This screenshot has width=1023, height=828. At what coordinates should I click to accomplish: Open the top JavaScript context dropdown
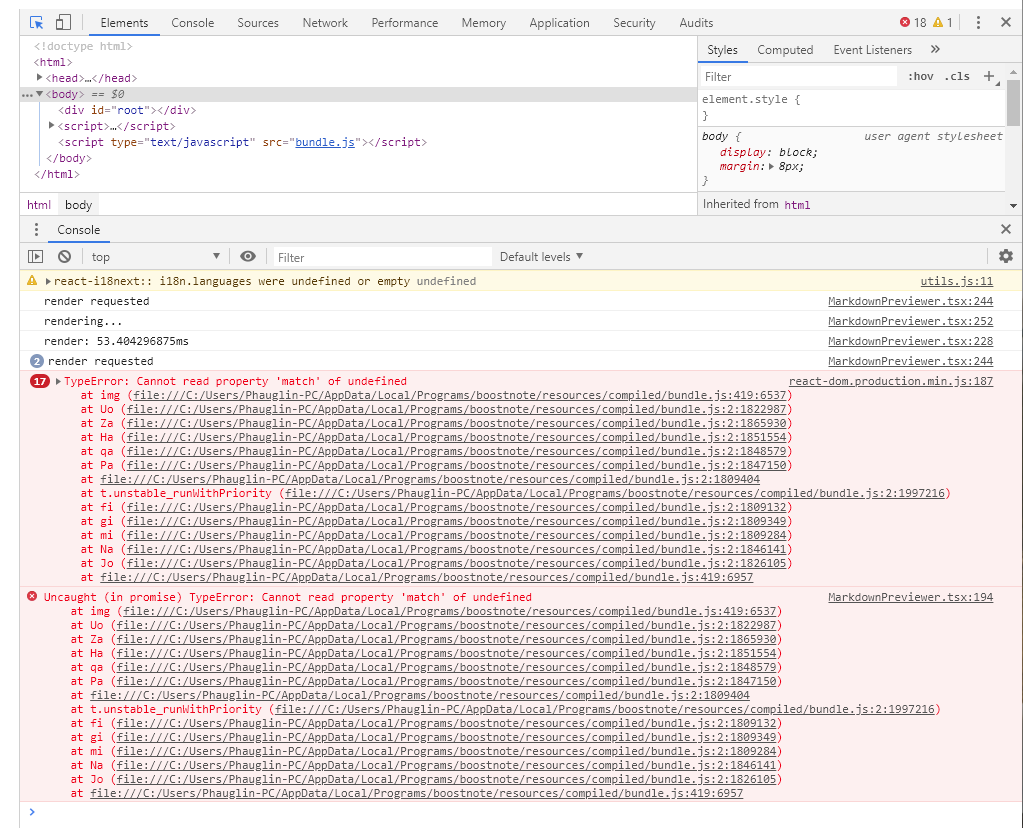point(155,256)
